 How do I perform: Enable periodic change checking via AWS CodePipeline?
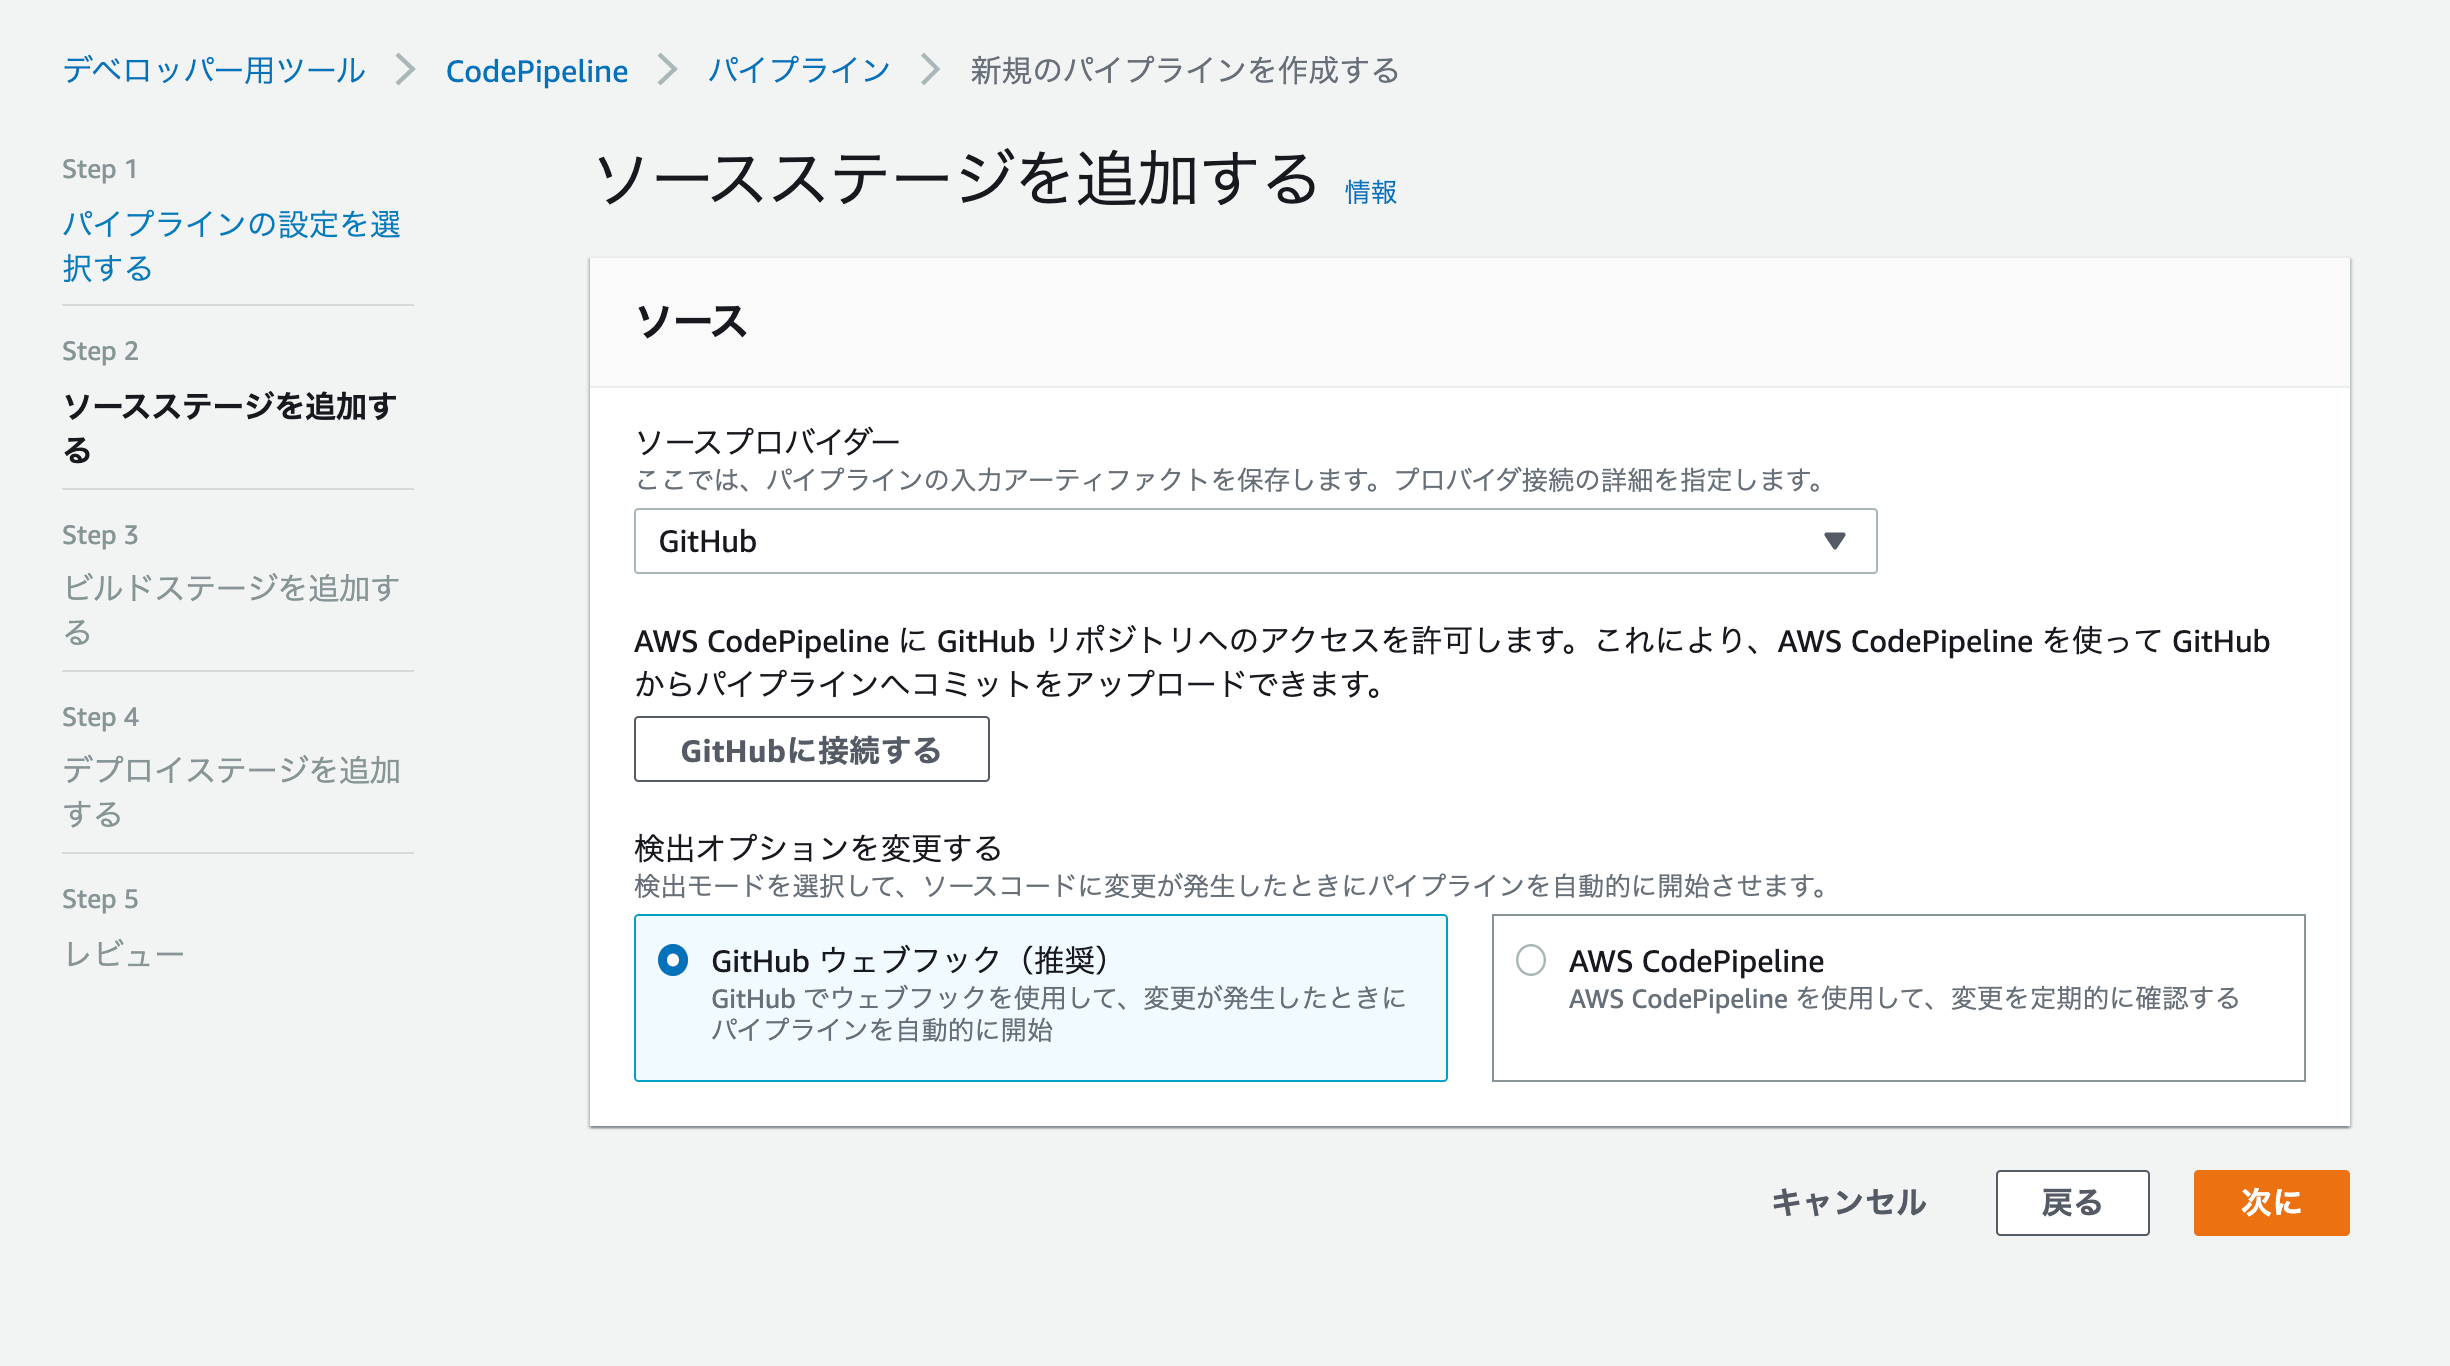pyautogui.click(x=1528, y=960)
